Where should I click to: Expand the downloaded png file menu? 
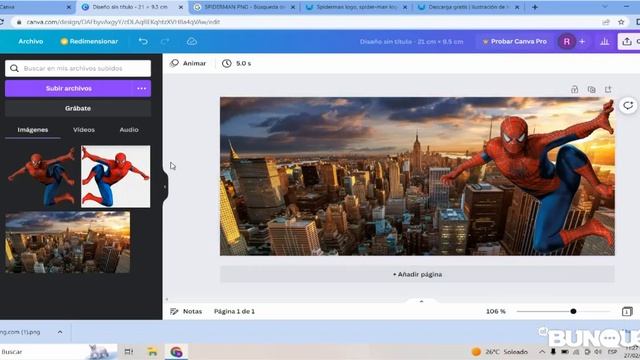click(x=60, y=332)
